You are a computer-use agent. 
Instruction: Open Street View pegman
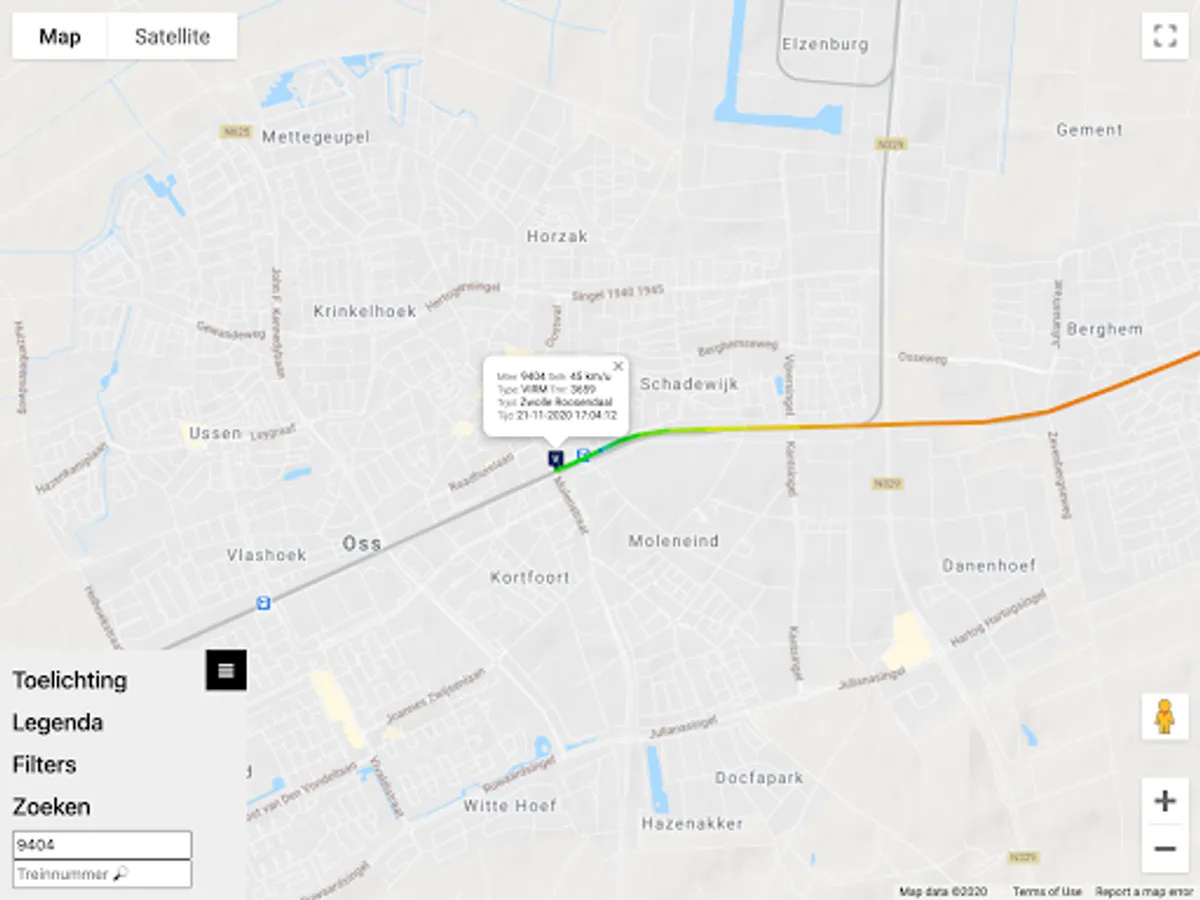pyautogui.click(x=1165, y=716)
